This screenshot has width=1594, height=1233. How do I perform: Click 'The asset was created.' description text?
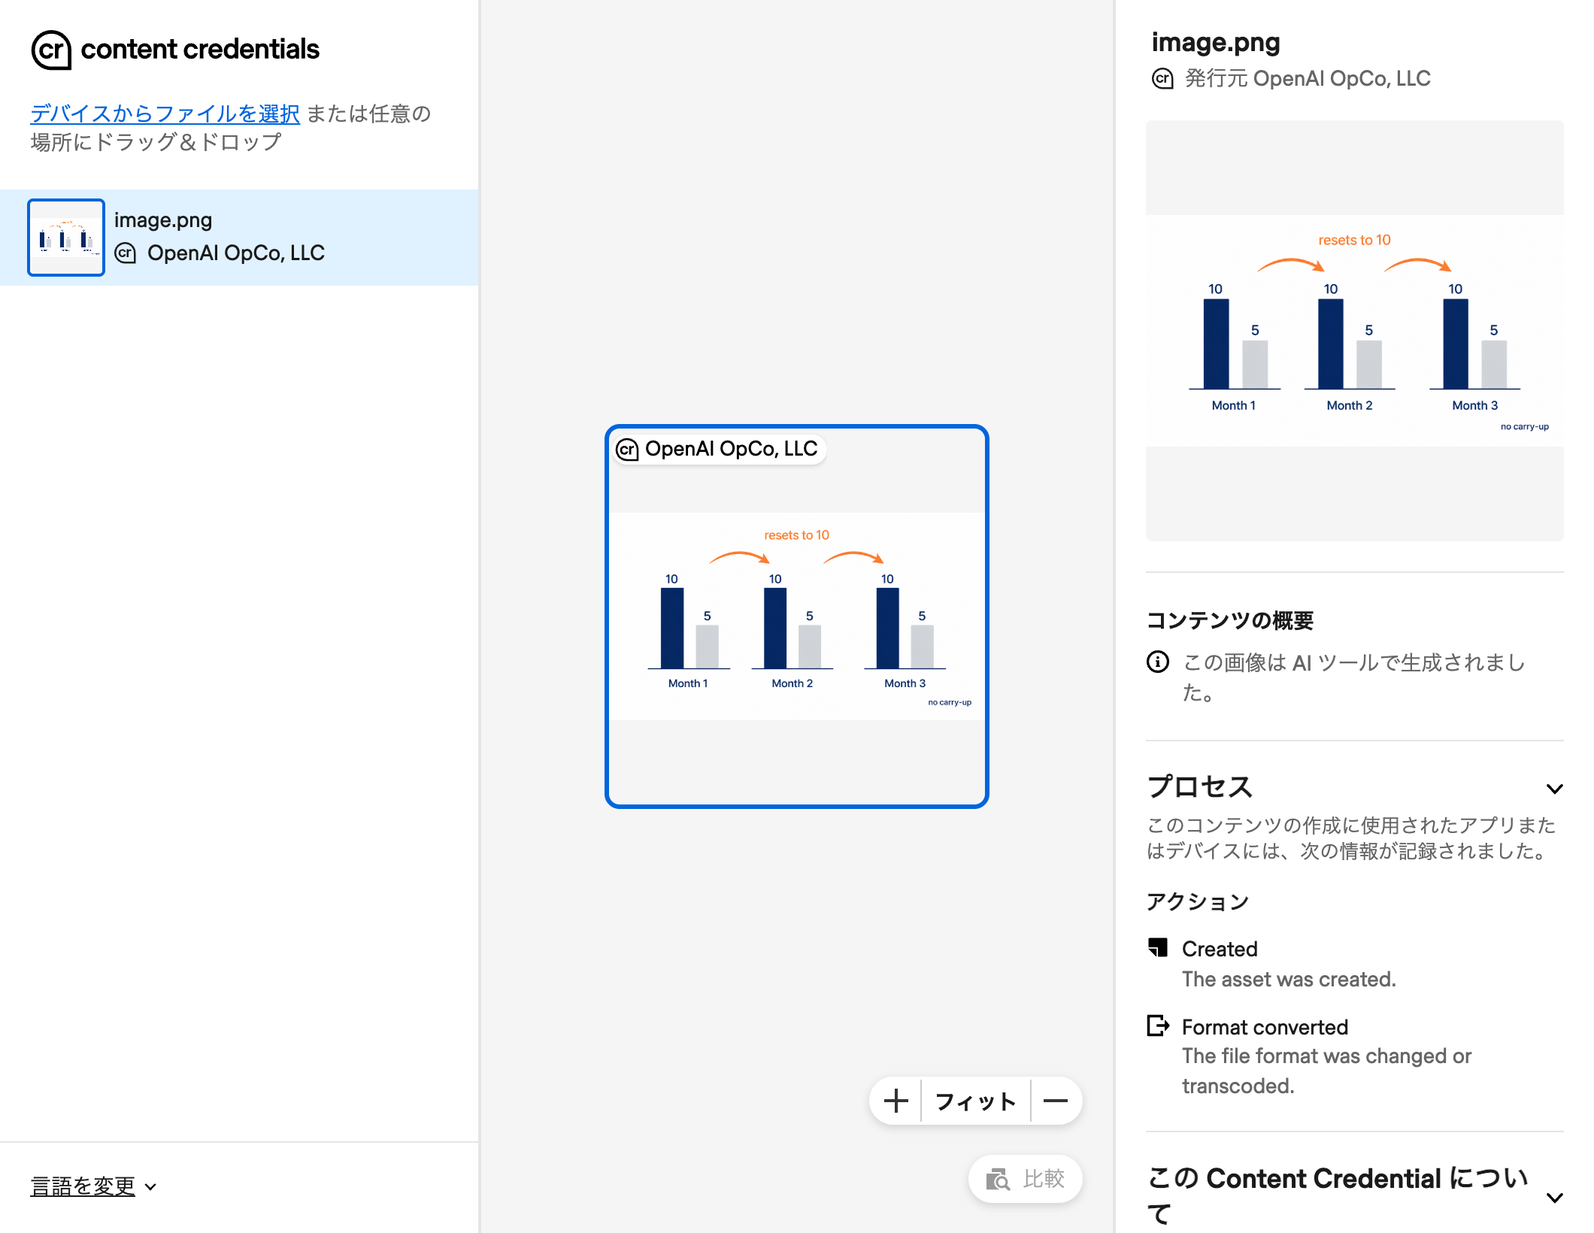pyautogui.click(x=1288, y=979)
